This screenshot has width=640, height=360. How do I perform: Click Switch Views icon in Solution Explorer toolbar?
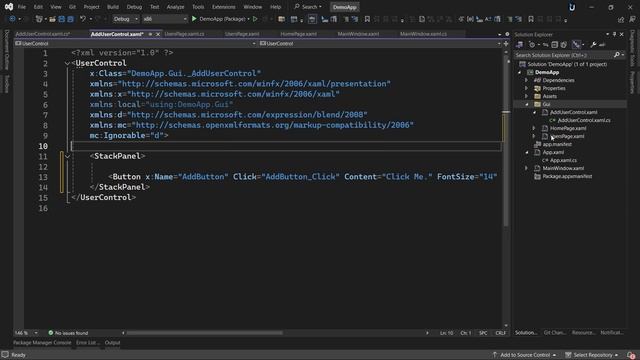point(520,44)
